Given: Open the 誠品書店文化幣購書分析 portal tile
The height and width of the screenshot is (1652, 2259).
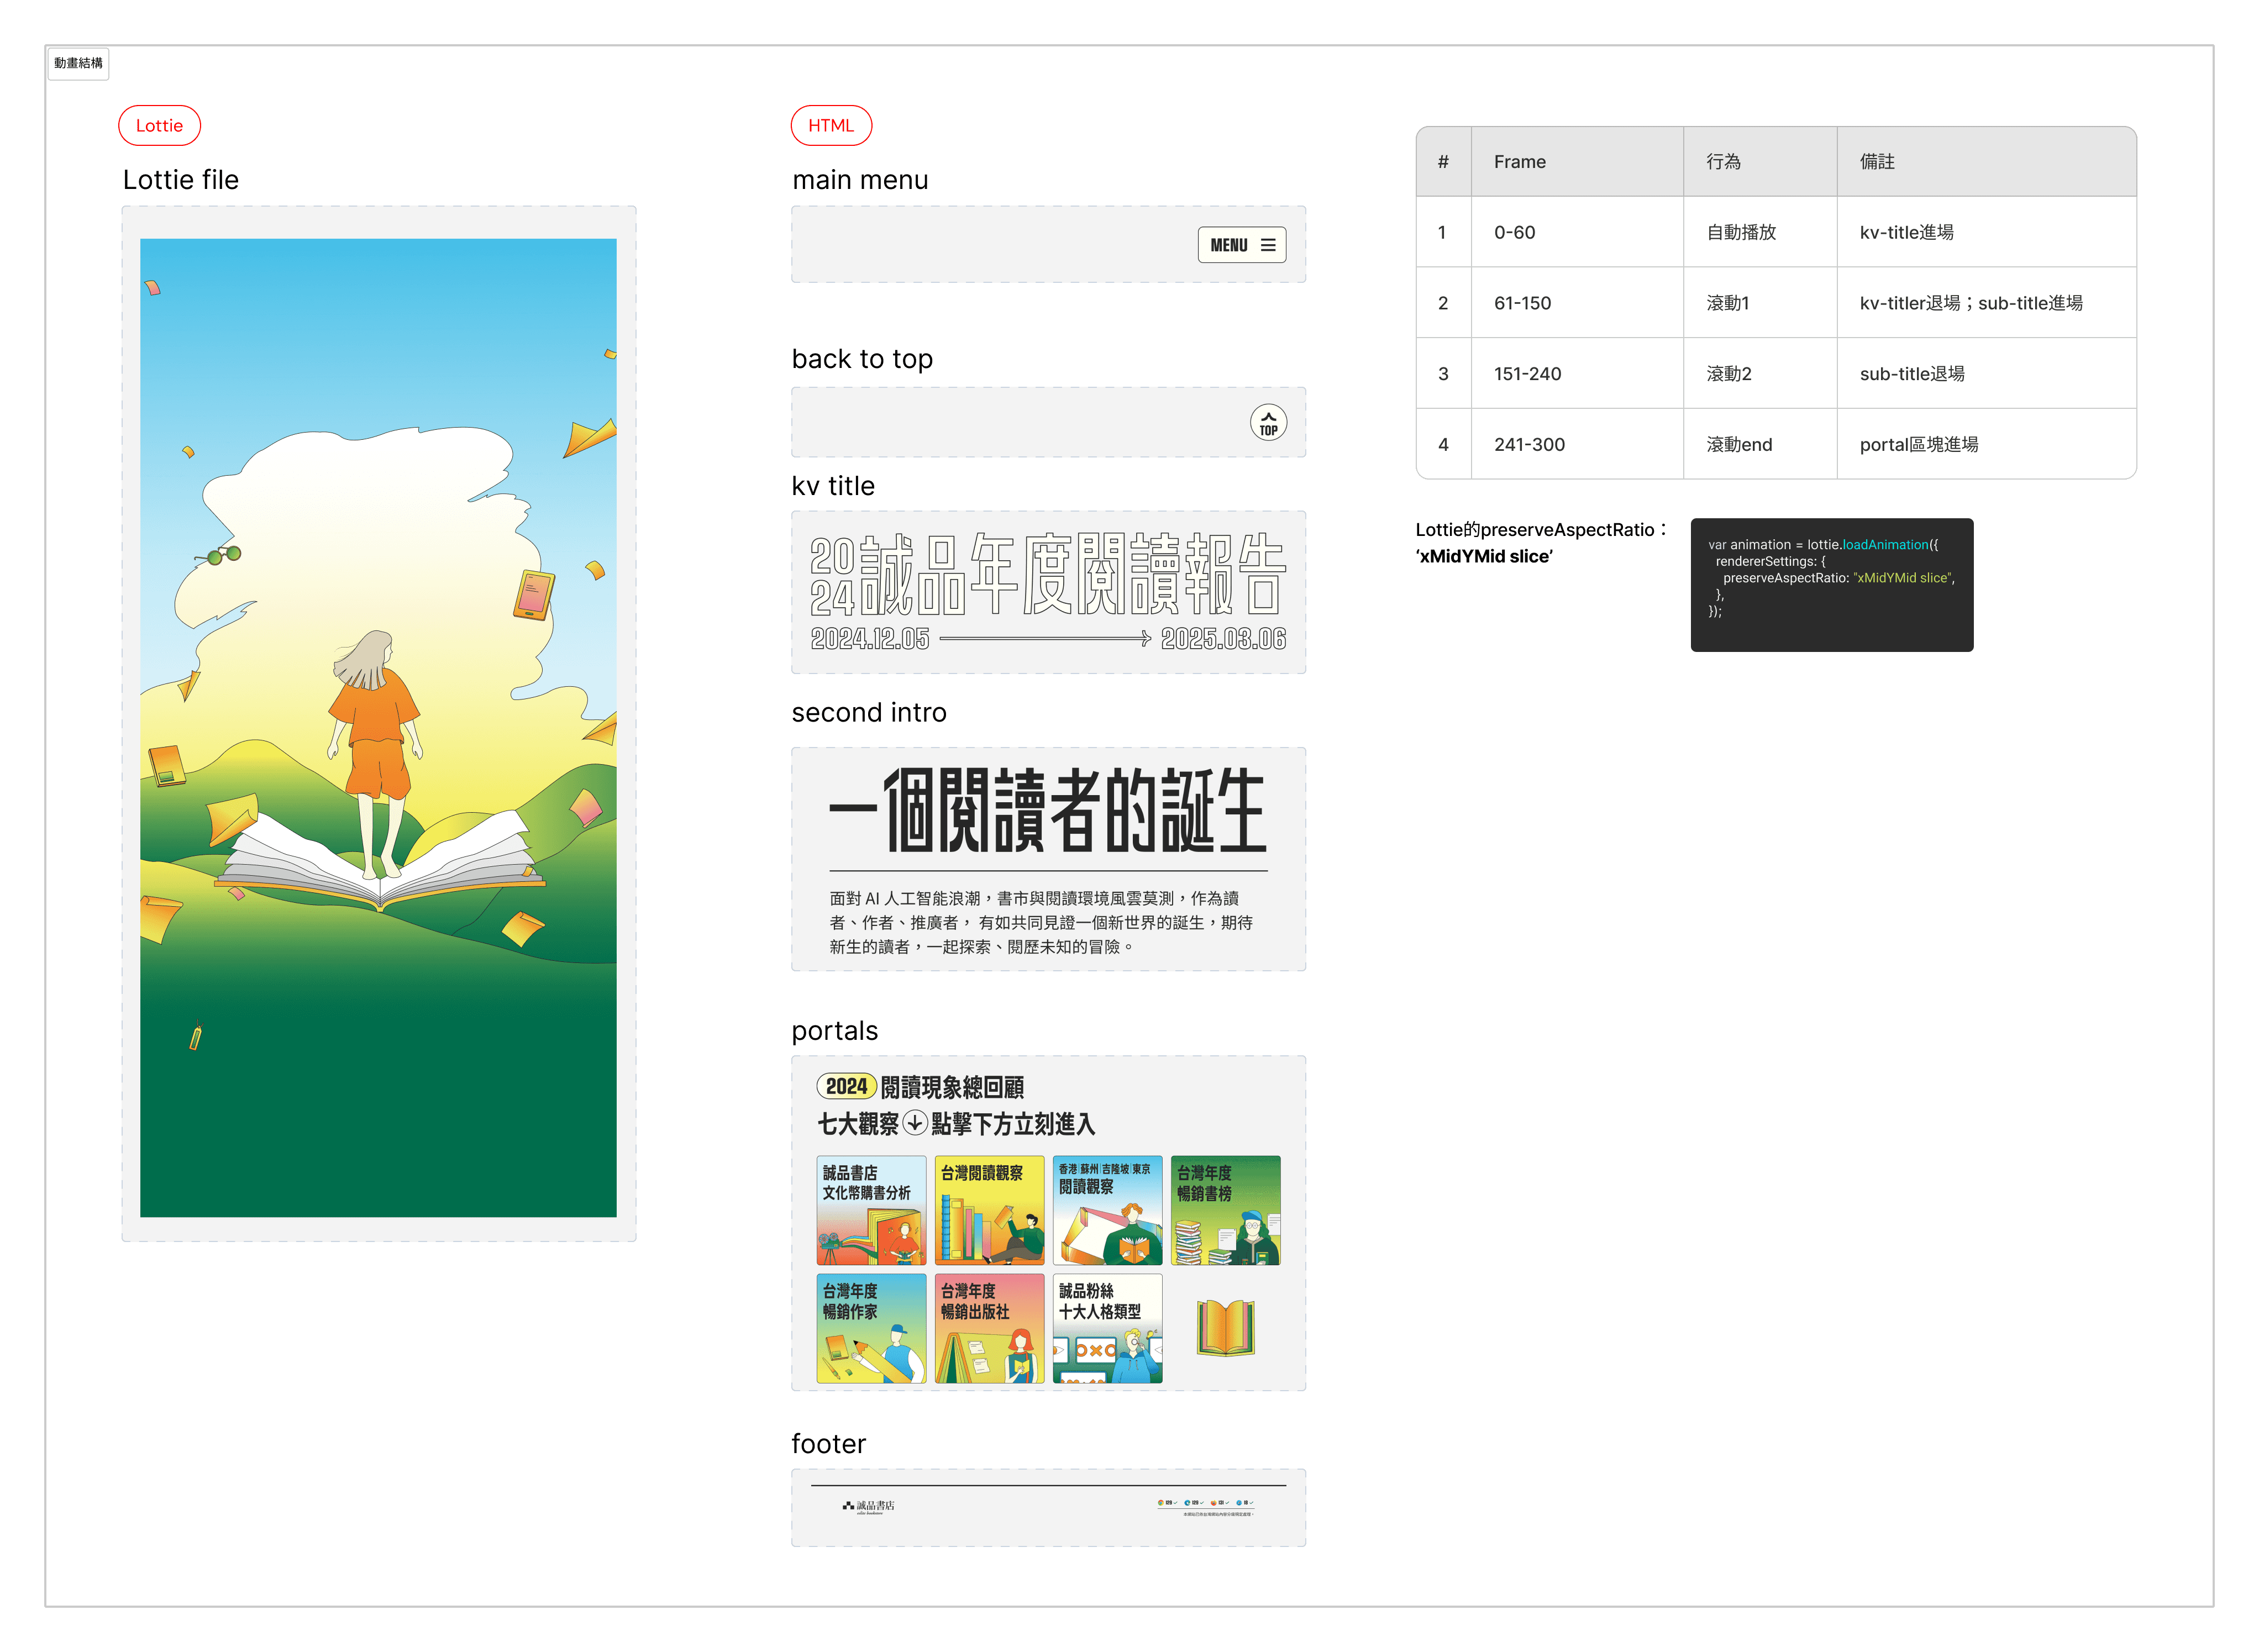Looking at the screenshot, I should tap(871, 1210).
